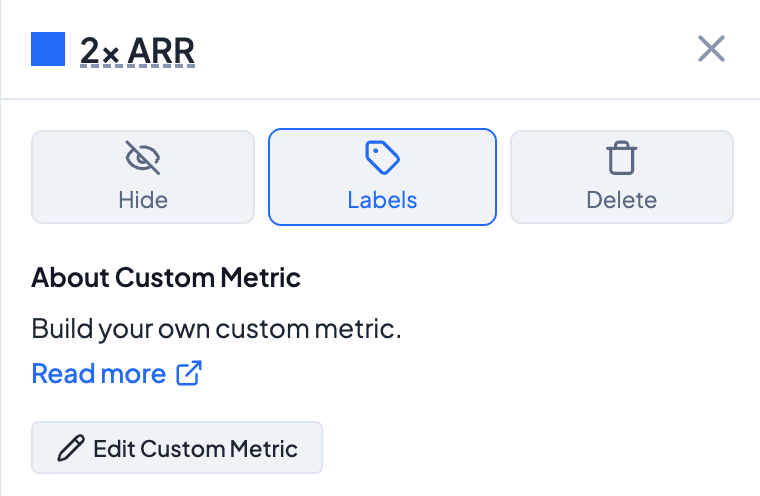The image size is (760, 496).
Task: Click the trash can icon
Action: click(621, 158)
